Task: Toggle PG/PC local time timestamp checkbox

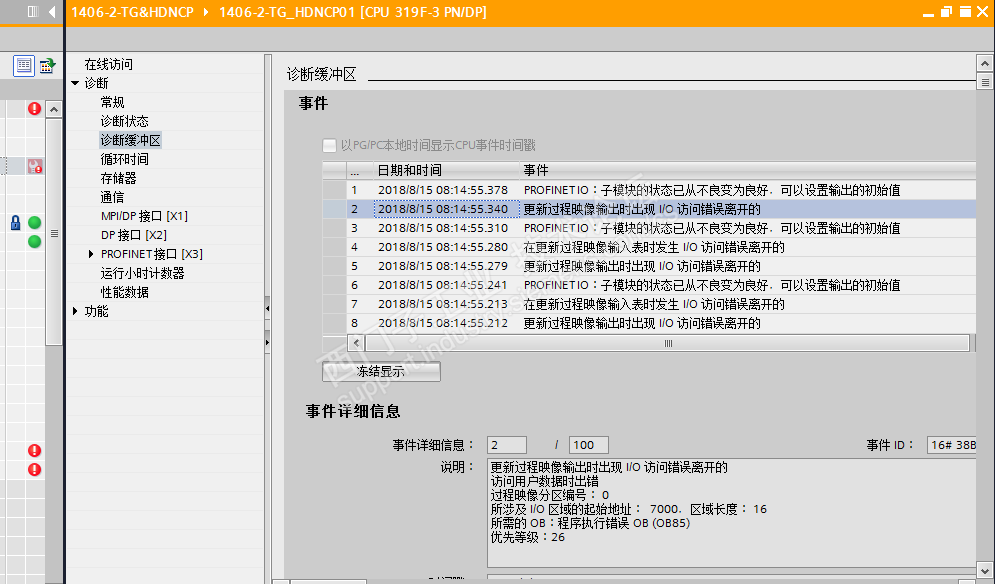Action: click(x=329, y=145)
